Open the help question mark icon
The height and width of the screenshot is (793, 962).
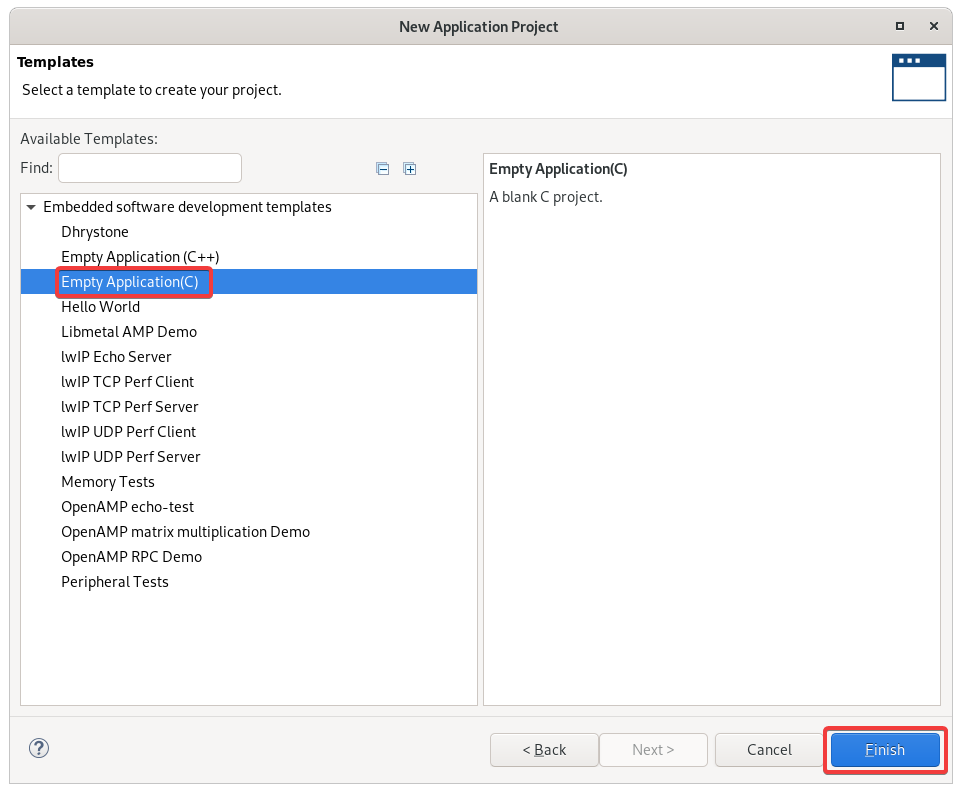pyautogui.click(x=39, y=748)
